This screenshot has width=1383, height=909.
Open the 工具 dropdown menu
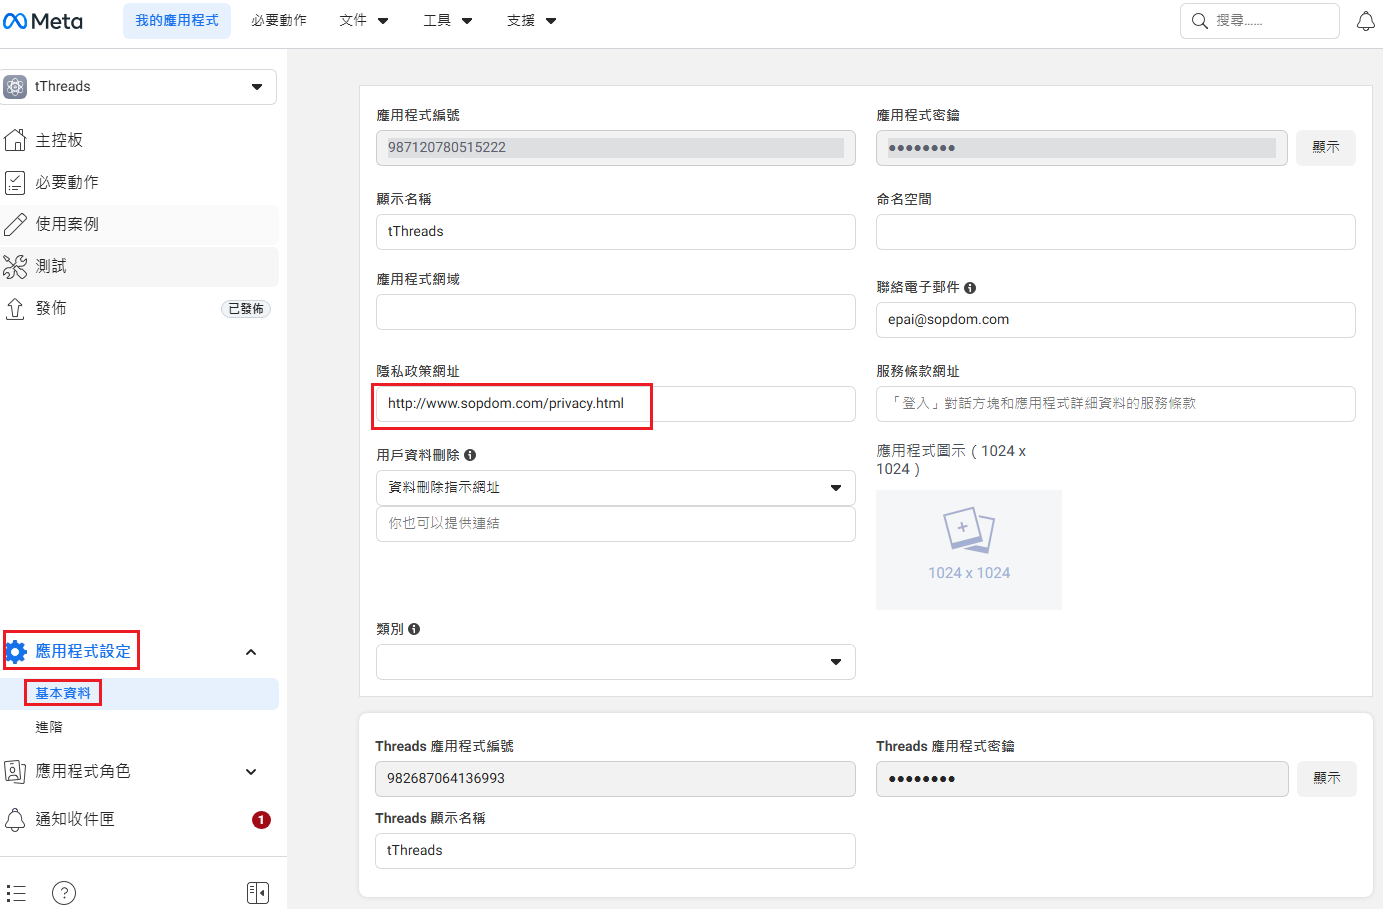[x=448, y=21]
